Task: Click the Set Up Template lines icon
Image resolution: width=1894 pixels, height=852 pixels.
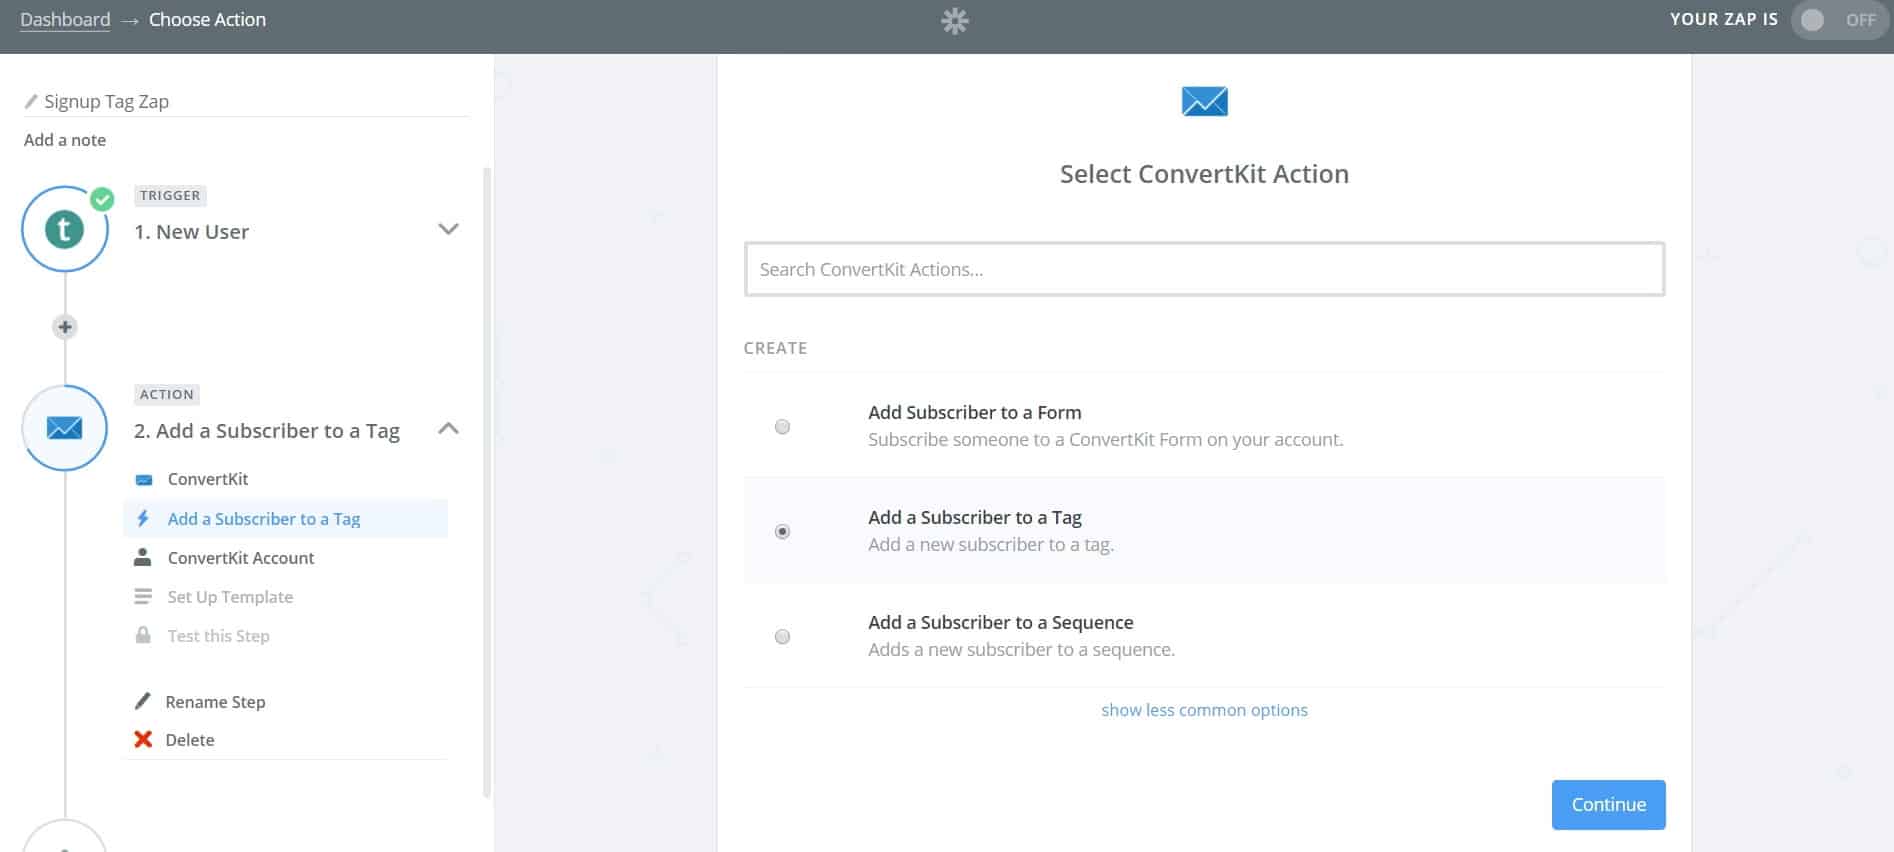Action: [143, 596]
